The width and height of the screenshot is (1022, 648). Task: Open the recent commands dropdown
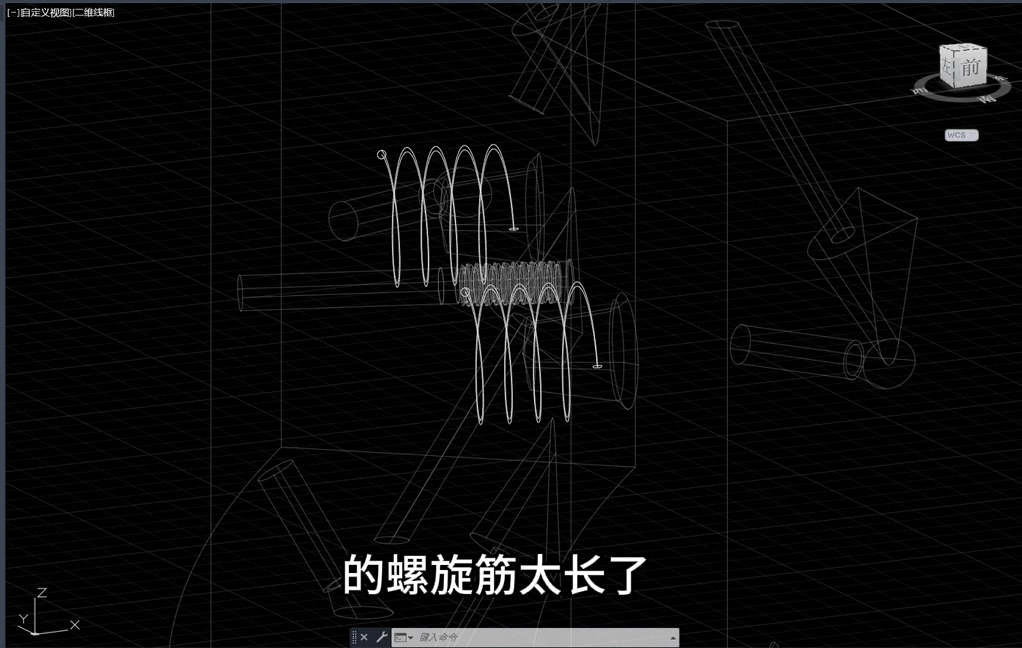pos(404,638)
